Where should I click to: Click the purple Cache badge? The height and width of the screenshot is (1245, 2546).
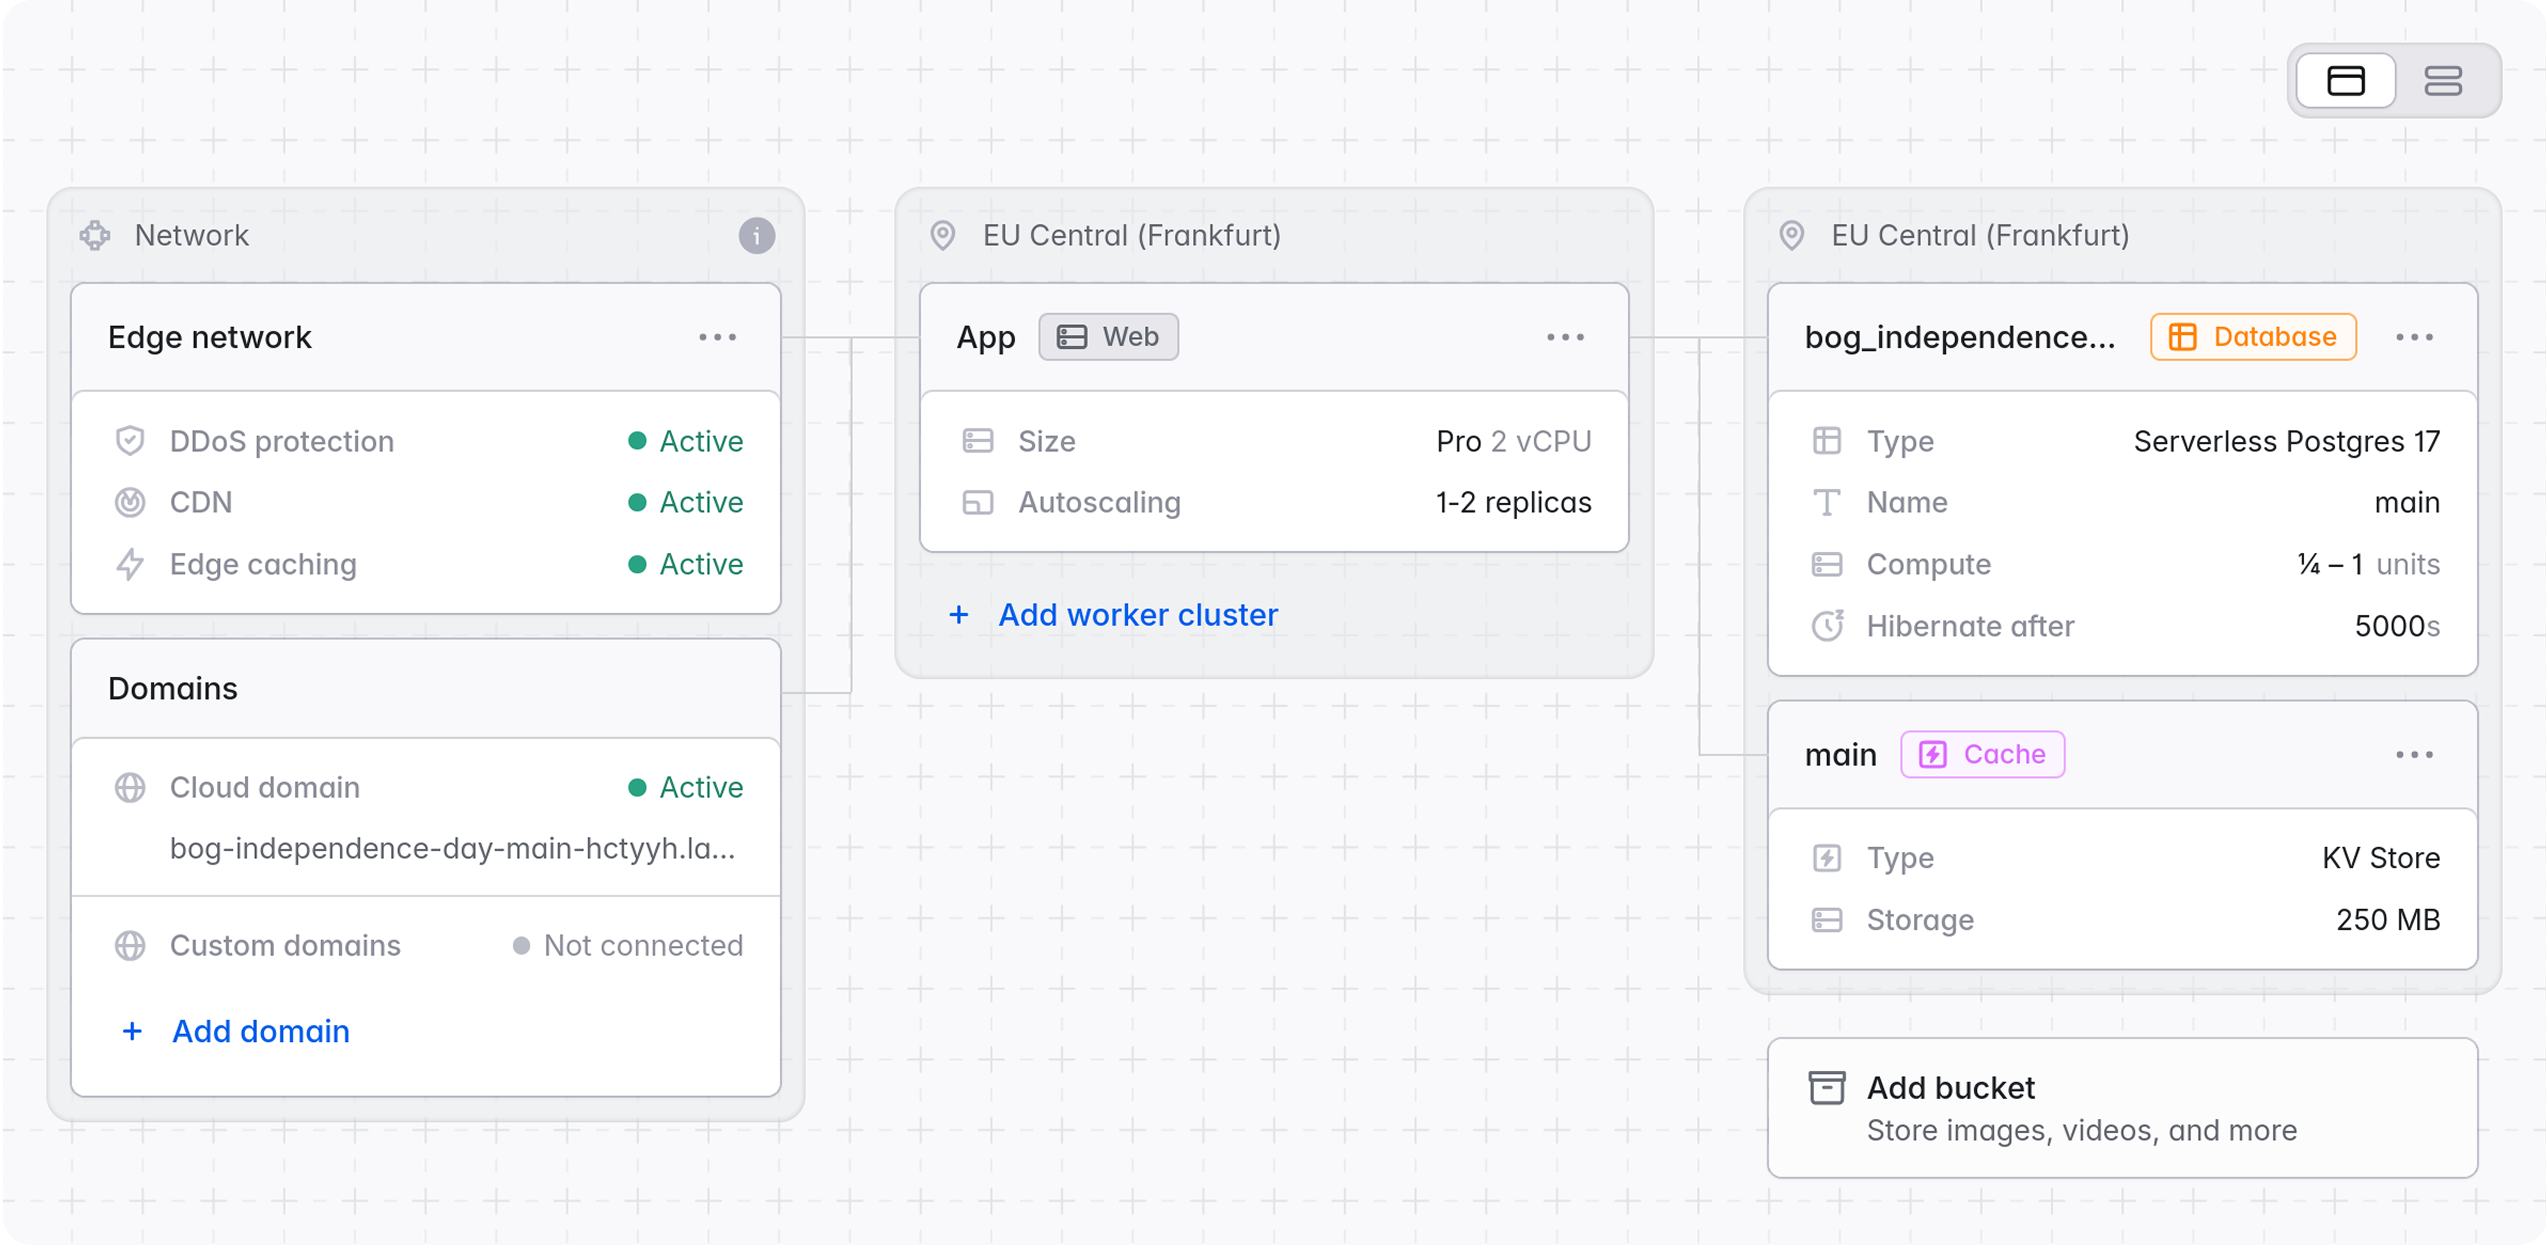[1982, 754]
